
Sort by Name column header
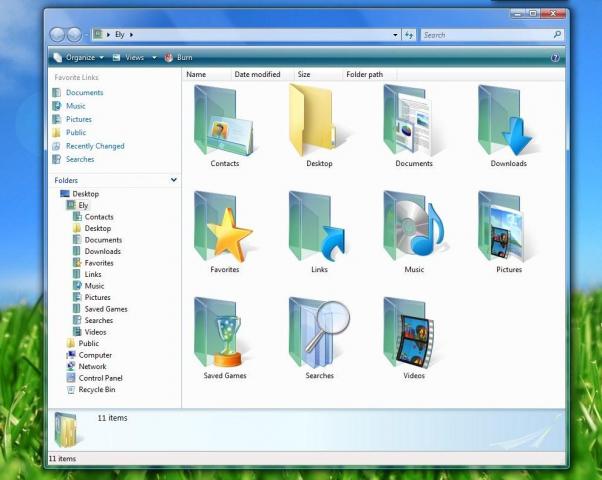point(207,74)
